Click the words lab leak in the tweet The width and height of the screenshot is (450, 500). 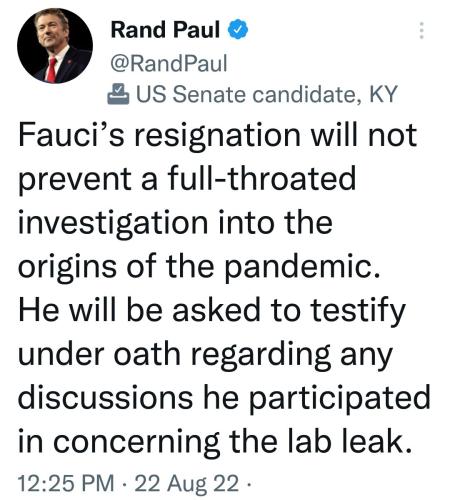click(346, 441)
